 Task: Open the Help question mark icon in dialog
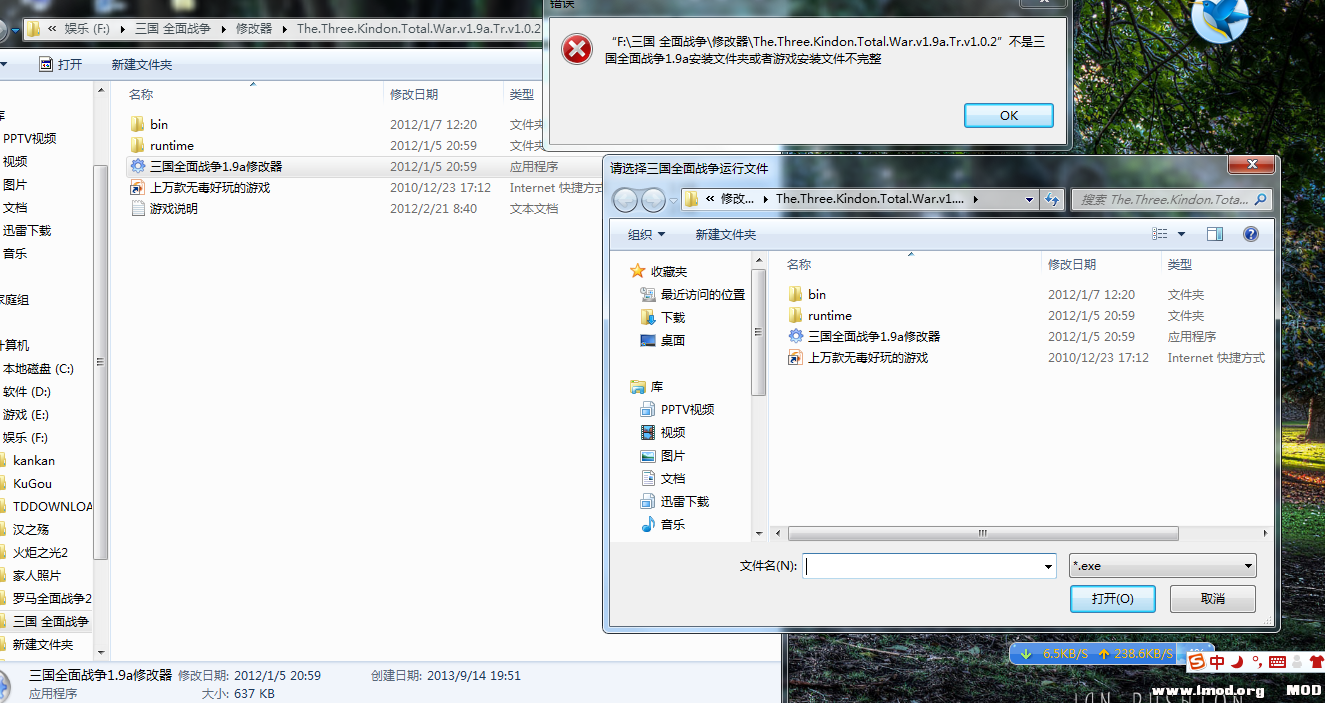1250,233
